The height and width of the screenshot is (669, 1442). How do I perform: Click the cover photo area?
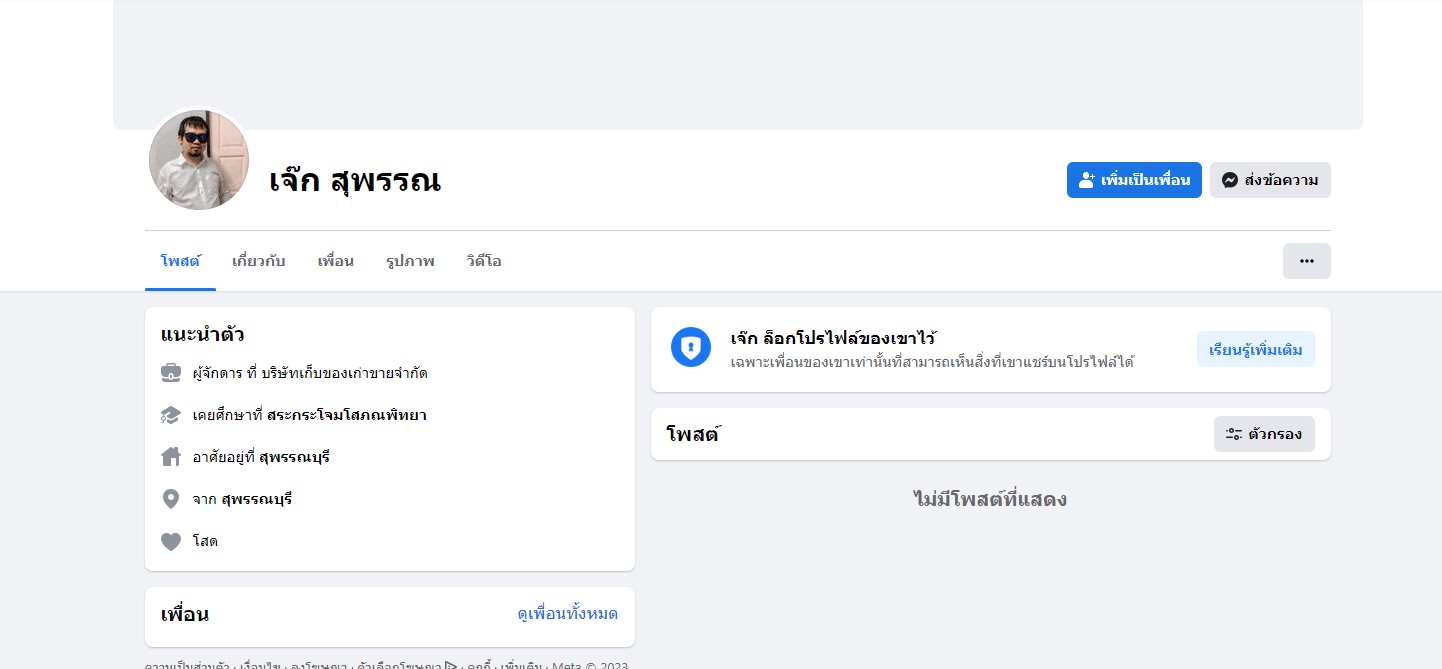[x=738, y=64]
